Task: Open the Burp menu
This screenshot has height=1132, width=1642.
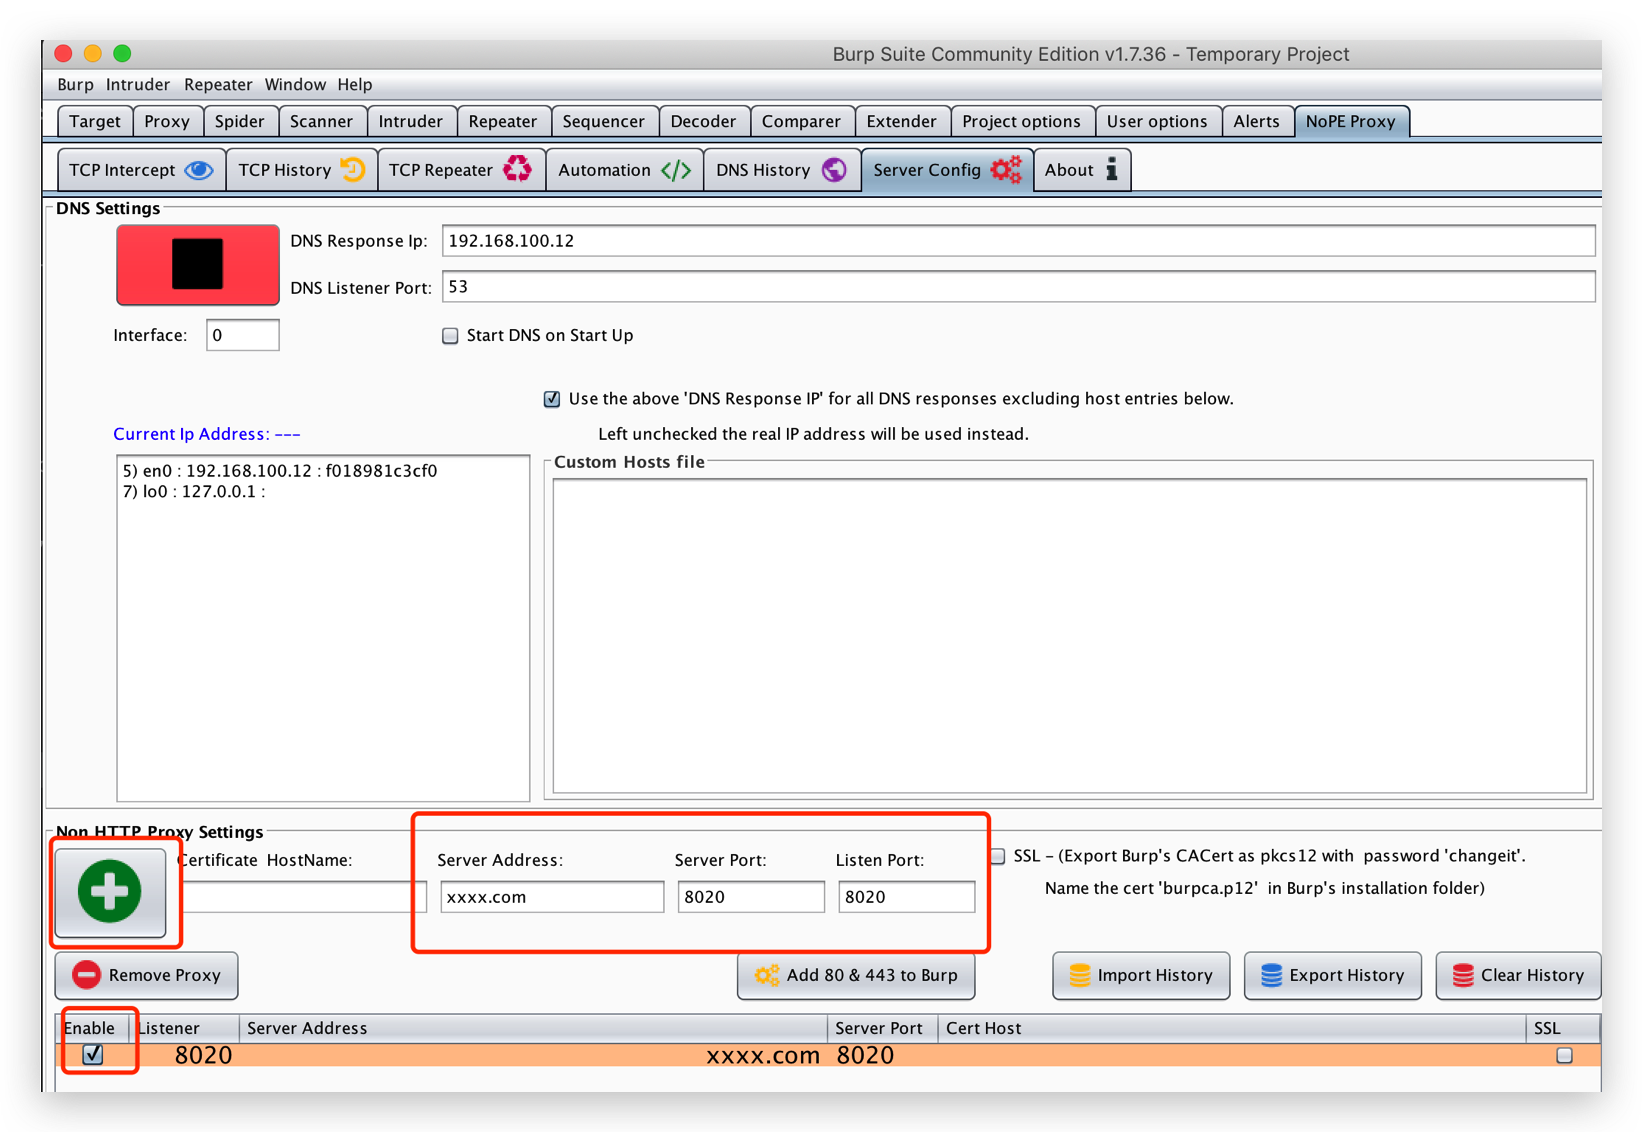Action: click(75, 85)
